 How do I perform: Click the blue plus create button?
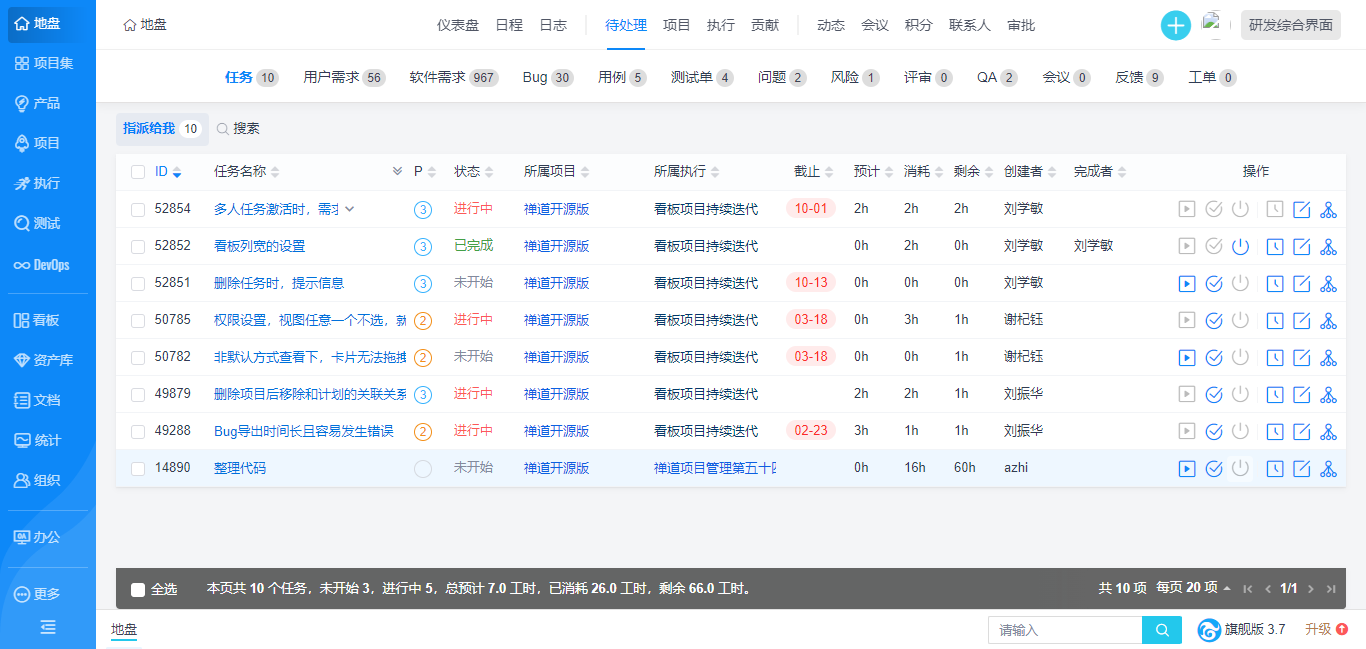pos(1176,25)
